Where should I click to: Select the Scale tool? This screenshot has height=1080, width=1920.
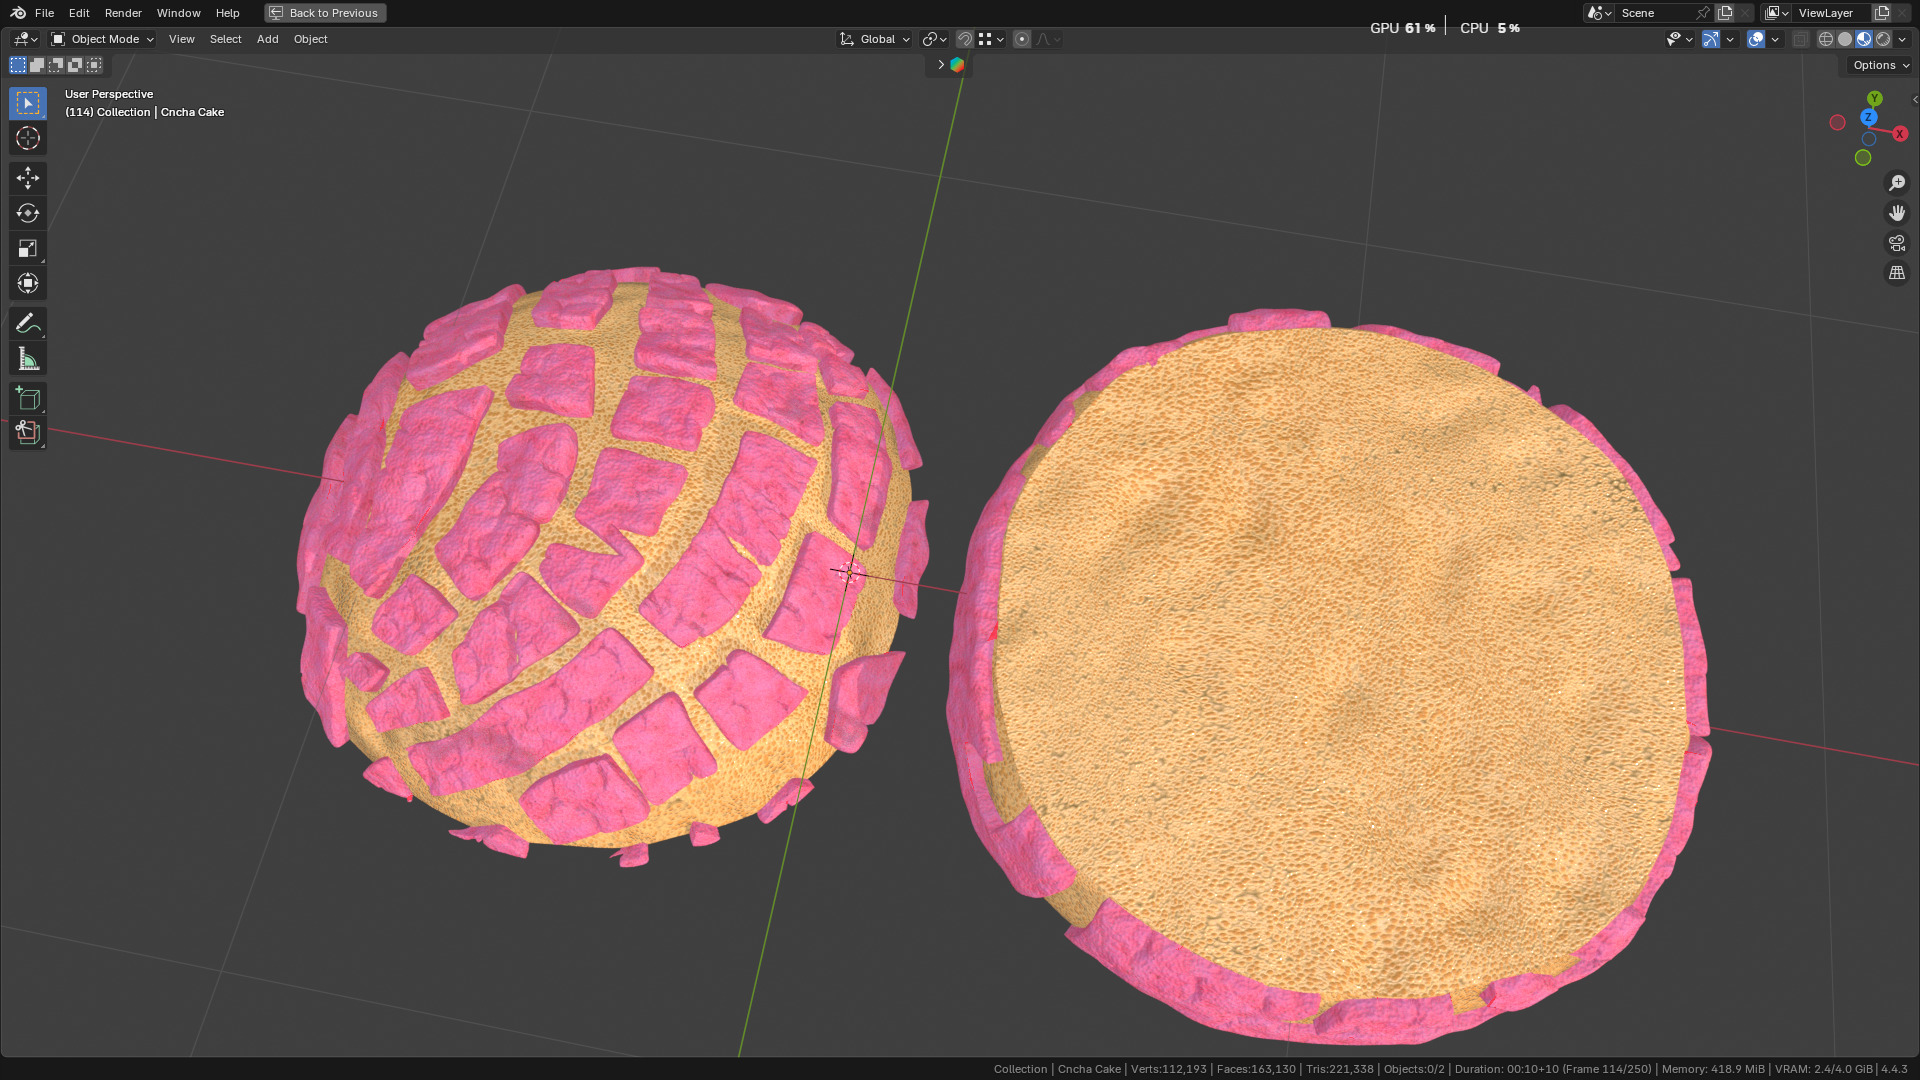pyautogui.click(x=28, y=248)
